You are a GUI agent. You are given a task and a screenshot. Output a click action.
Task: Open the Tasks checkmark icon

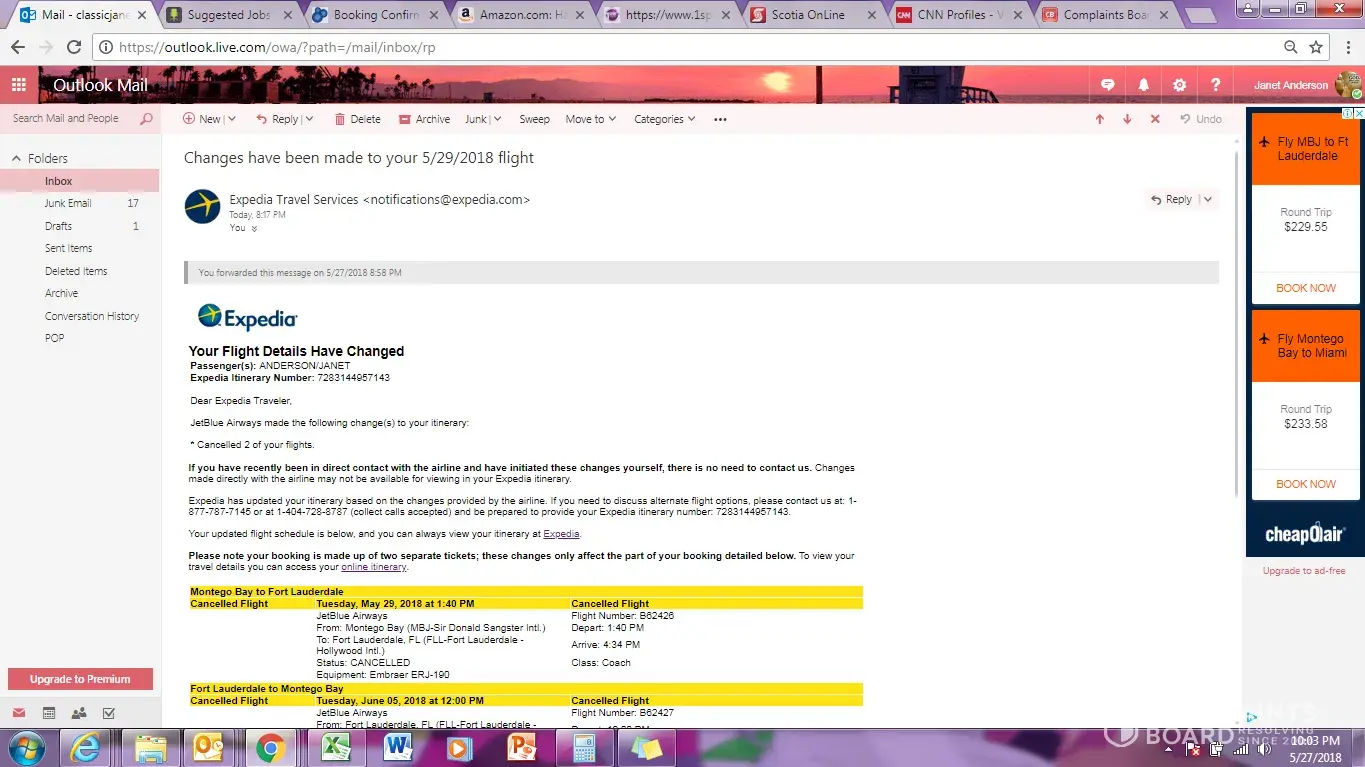(109, 713)
